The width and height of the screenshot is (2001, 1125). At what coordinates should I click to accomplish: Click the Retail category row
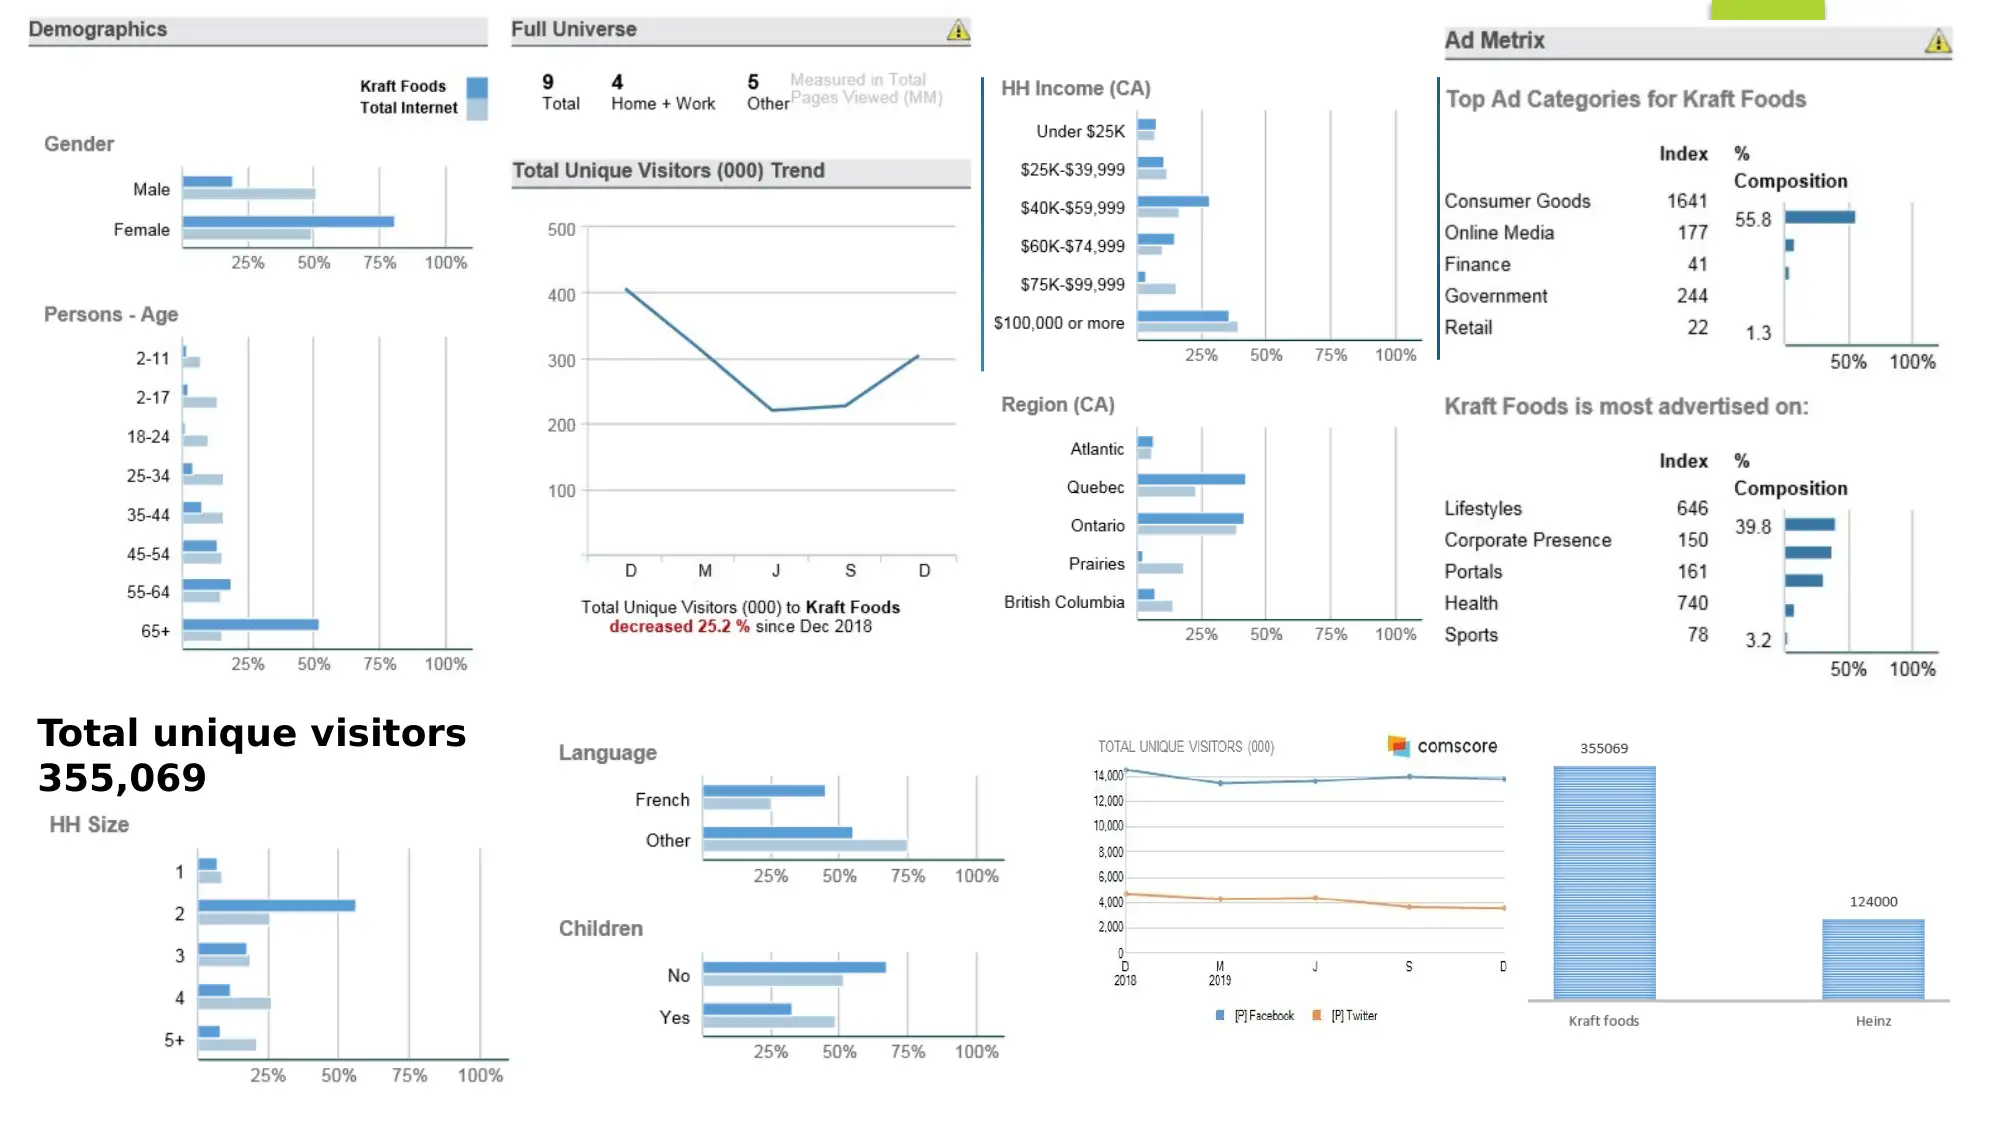(1576, 328)
